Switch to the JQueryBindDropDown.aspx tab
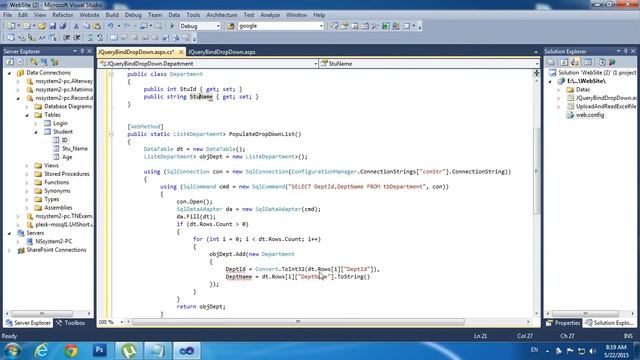 (222, 52)
